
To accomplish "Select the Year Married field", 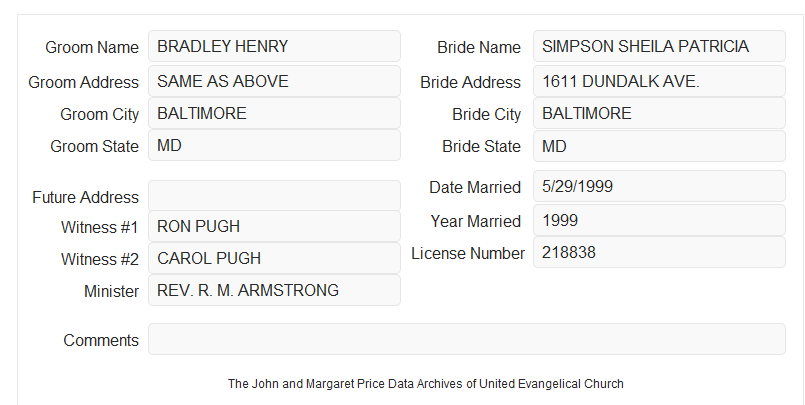I will (659, 220).
